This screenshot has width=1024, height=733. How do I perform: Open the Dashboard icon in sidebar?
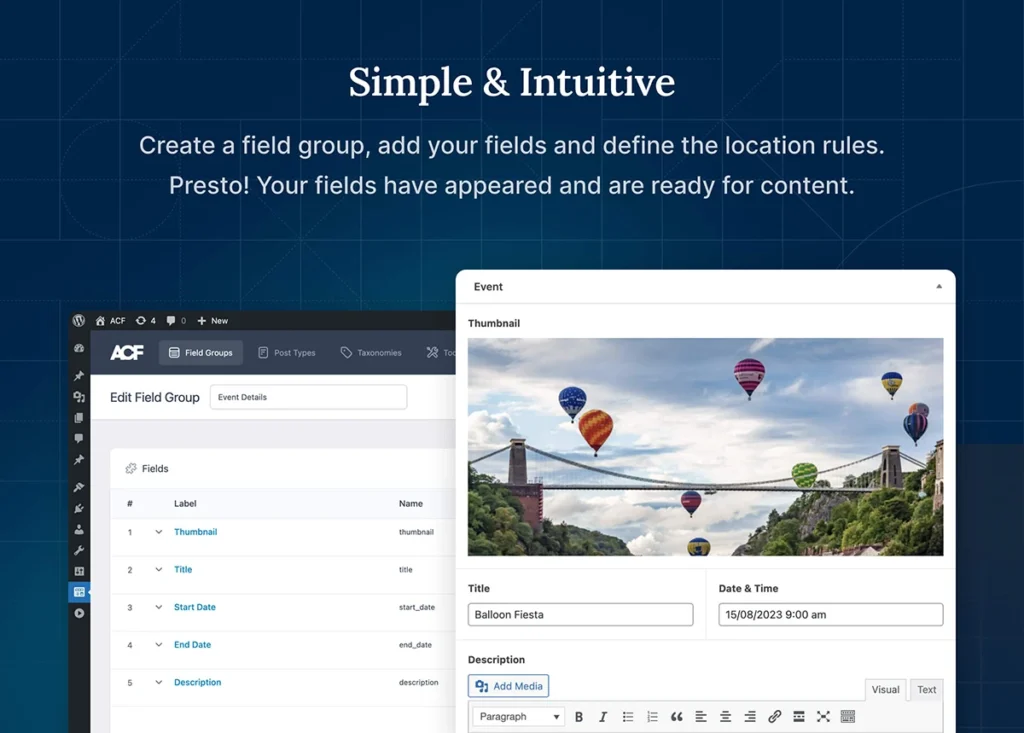[79, 348]
